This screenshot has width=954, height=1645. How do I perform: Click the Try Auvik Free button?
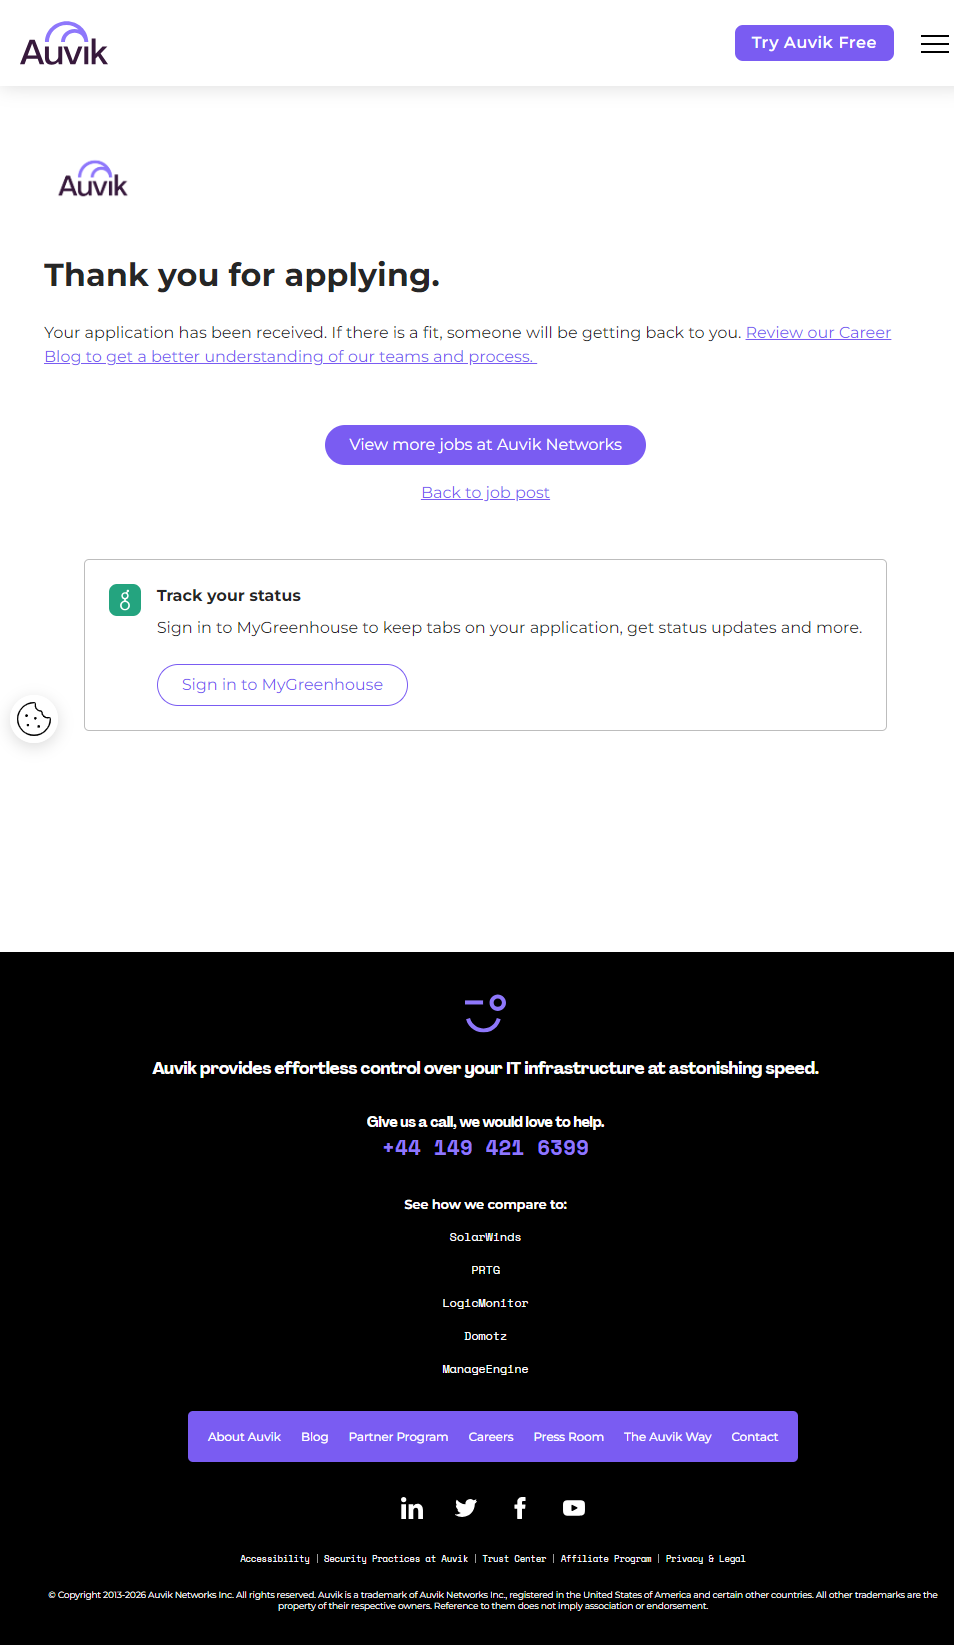[x=814, y=43]
